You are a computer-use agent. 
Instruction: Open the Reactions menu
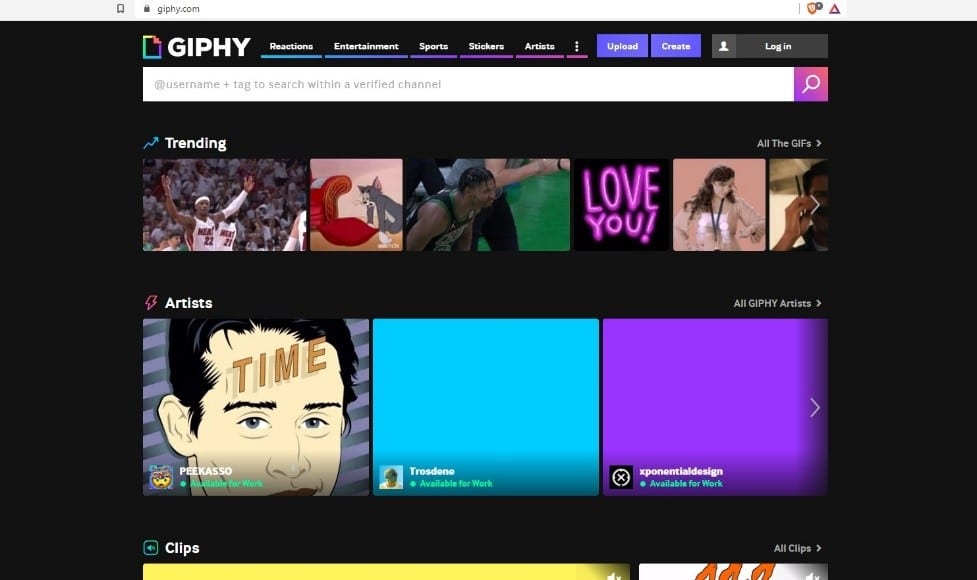click(x=291, y=46)
